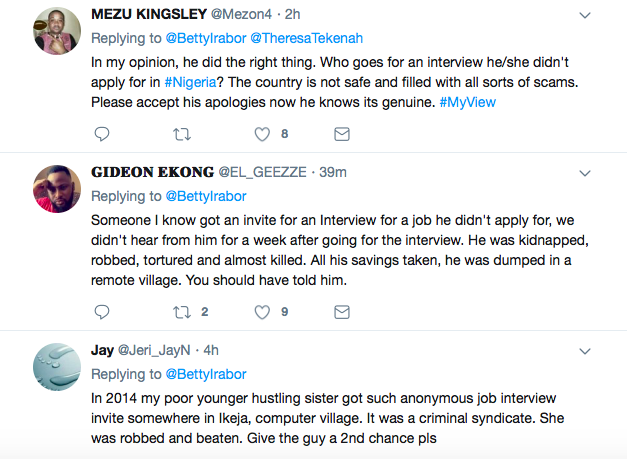Reply to GIDEON EKONG's tweet

click(x=102, y=312)
